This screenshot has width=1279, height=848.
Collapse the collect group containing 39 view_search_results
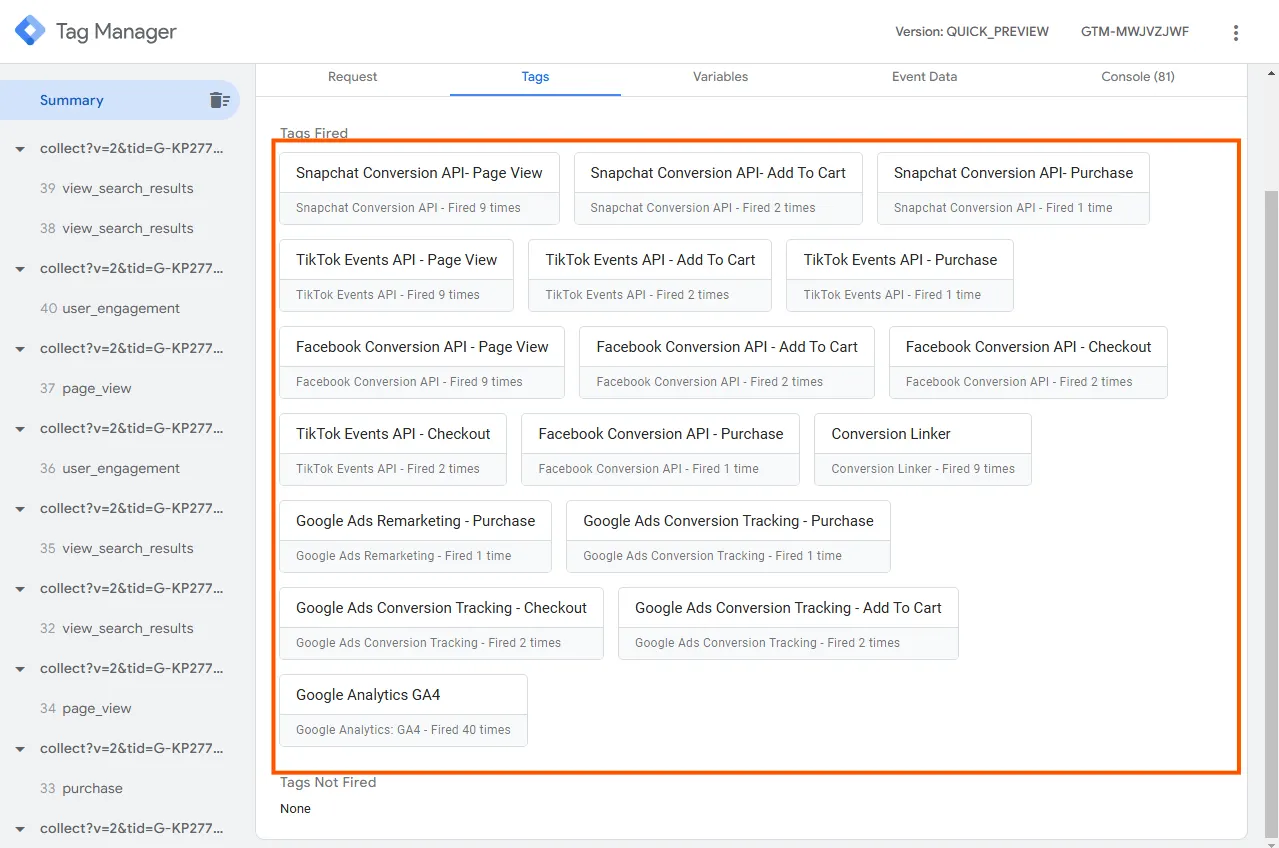pos(20,149)
